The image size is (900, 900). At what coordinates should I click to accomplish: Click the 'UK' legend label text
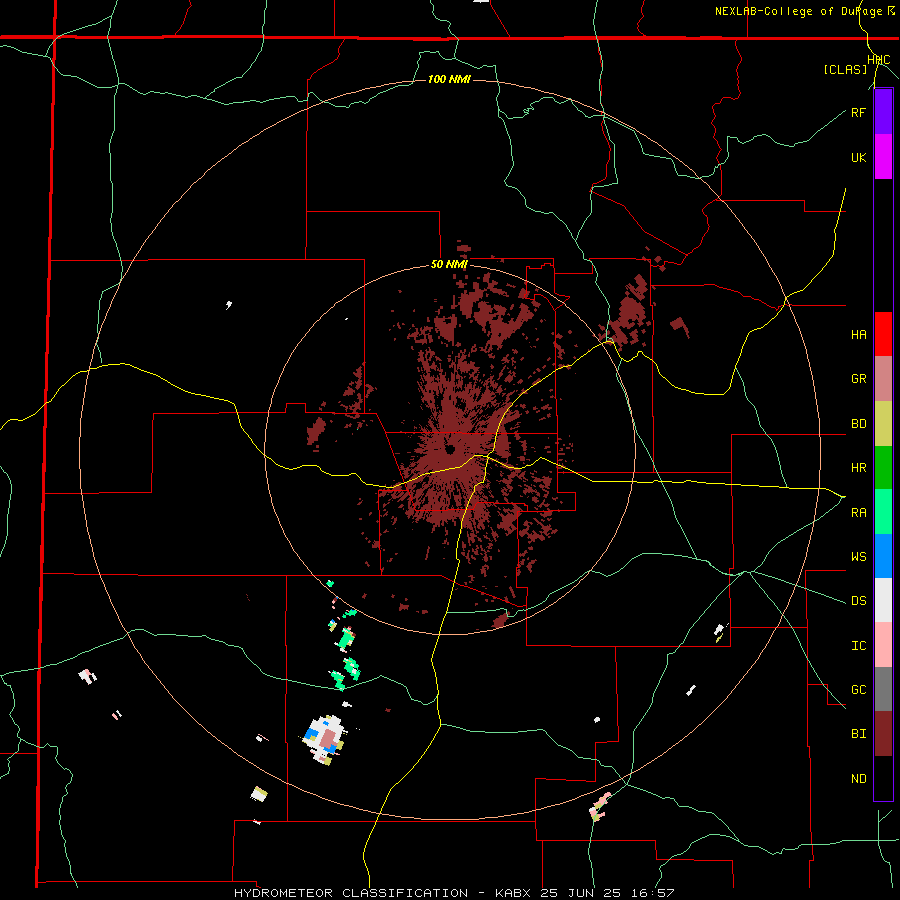click(x=858, y=157)
